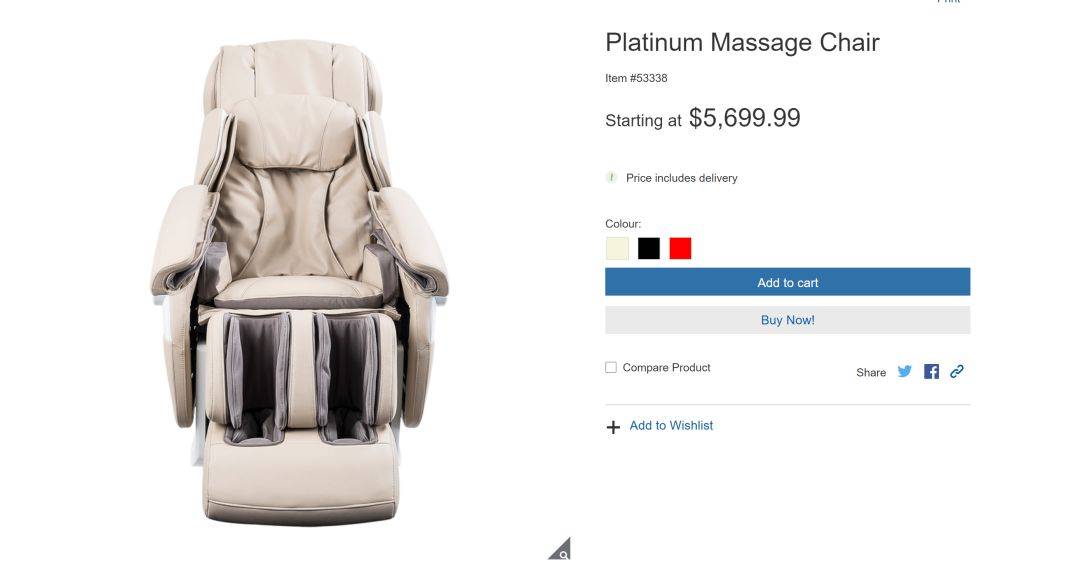Choose the cream colour swatch
This screenshot has width=1080, height=573.
[x=617, y=249]
